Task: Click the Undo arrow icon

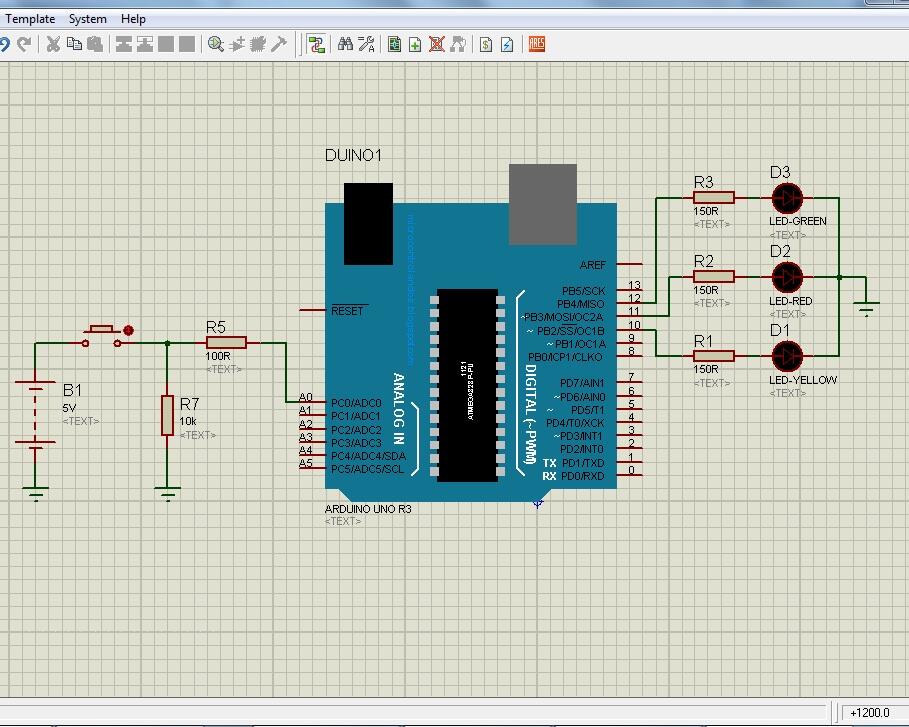Action: pos(4,44)
